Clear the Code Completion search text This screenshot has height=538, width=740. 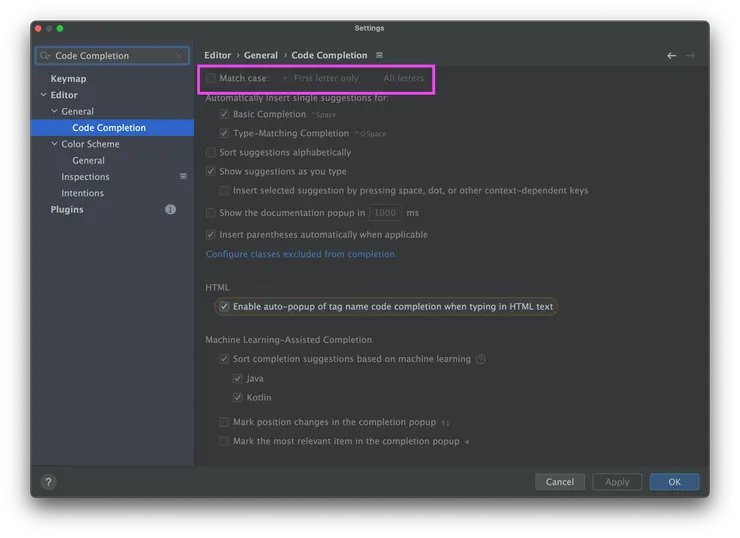click(179, 56)
